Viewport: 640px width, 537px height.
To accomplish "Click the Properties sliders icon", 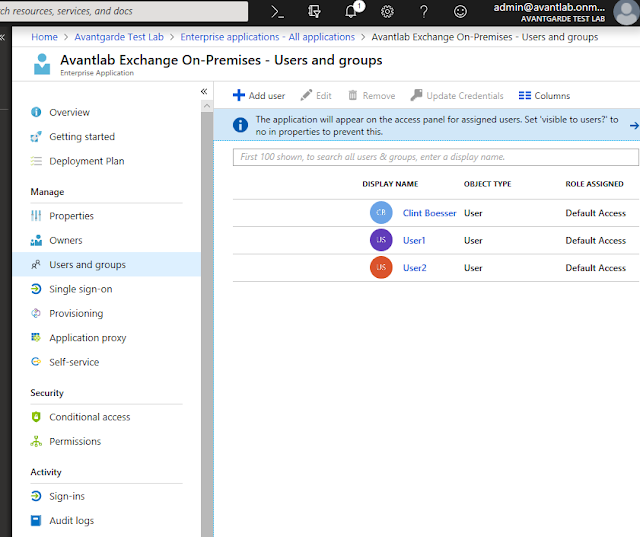I will [x=36, y=215].
